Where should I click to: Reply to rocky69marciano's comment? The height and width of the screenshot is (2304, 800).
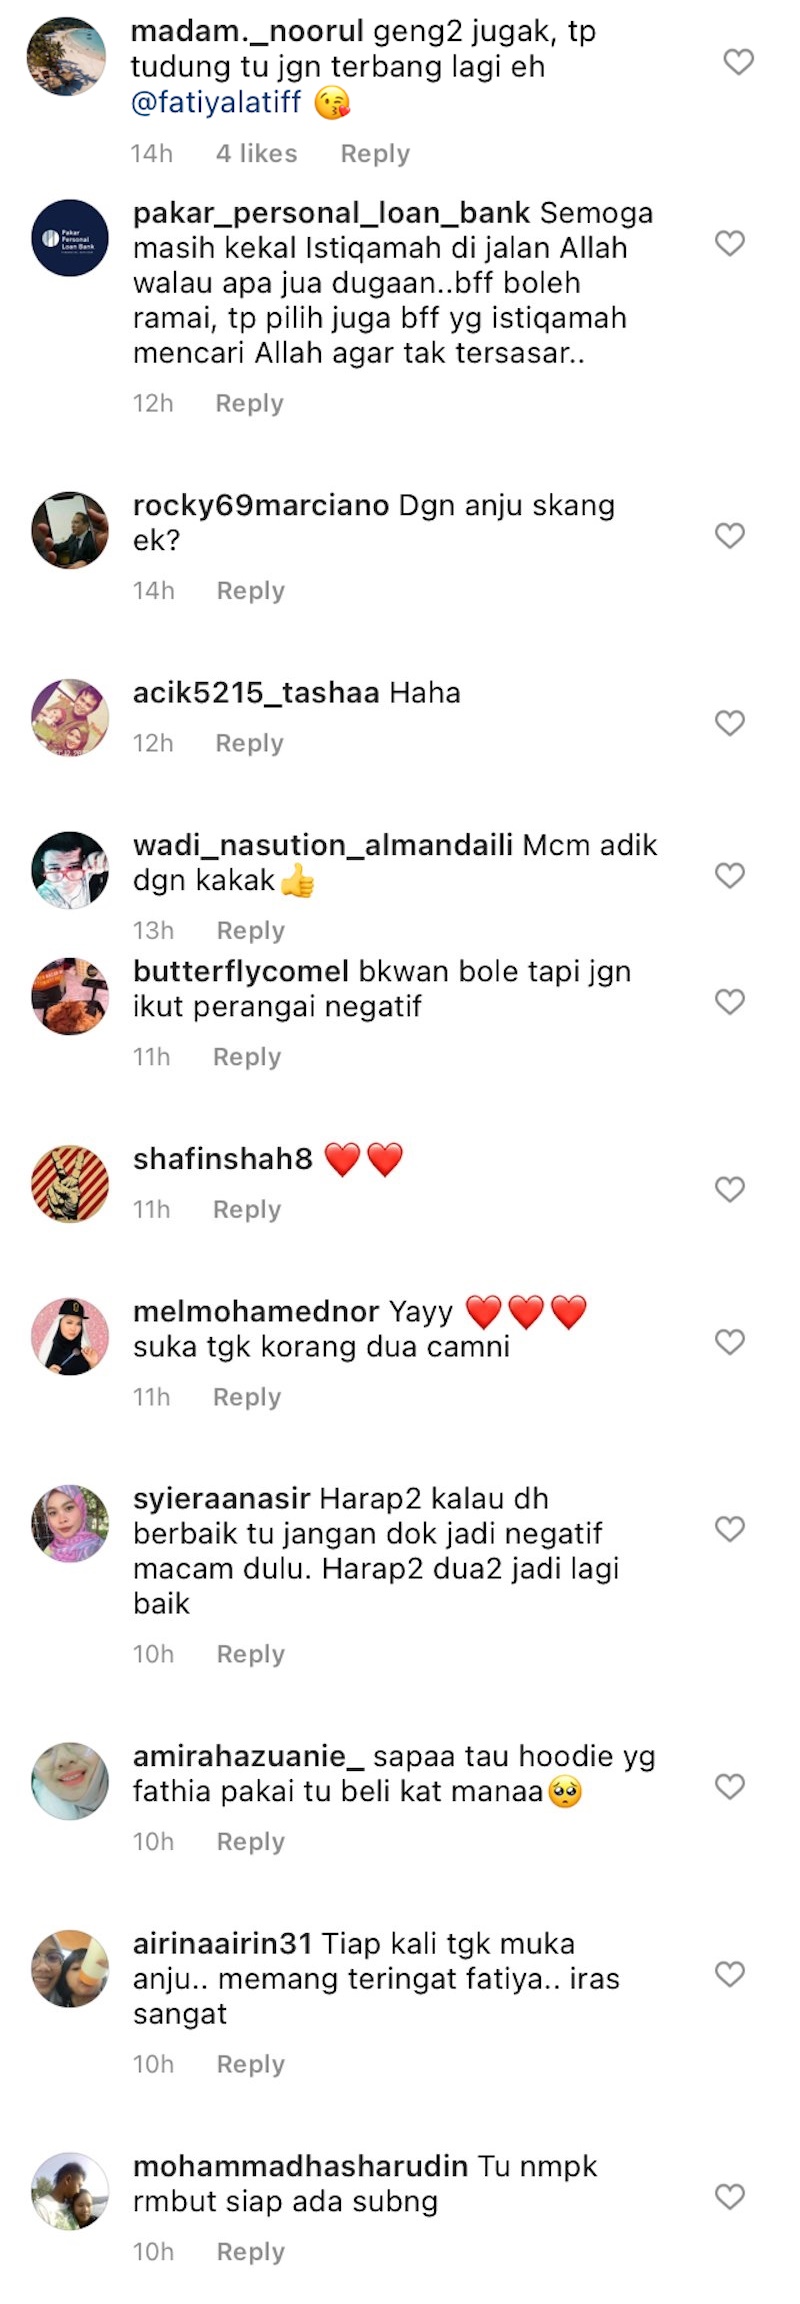[251, 590]
